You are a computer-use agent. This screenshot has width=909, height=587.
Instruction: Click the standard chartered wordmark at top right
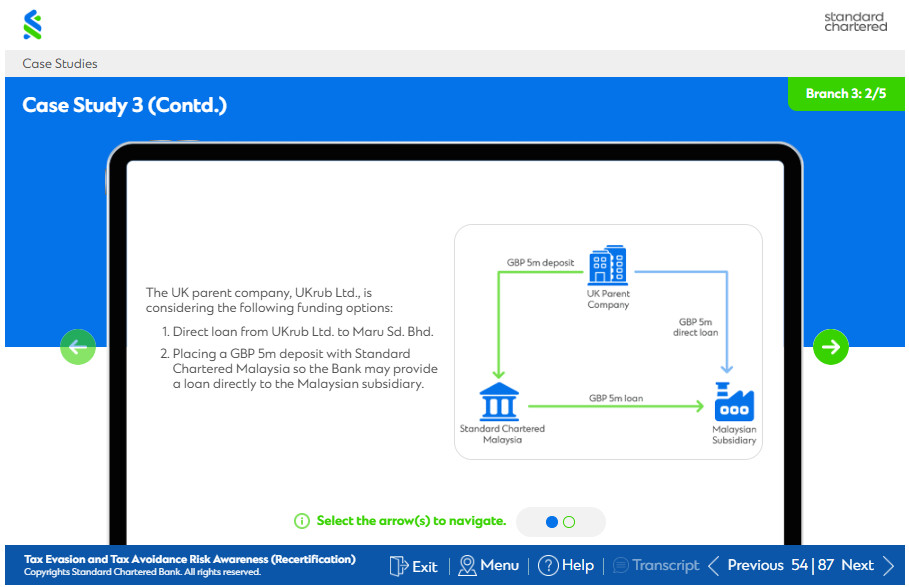[856, 21]
